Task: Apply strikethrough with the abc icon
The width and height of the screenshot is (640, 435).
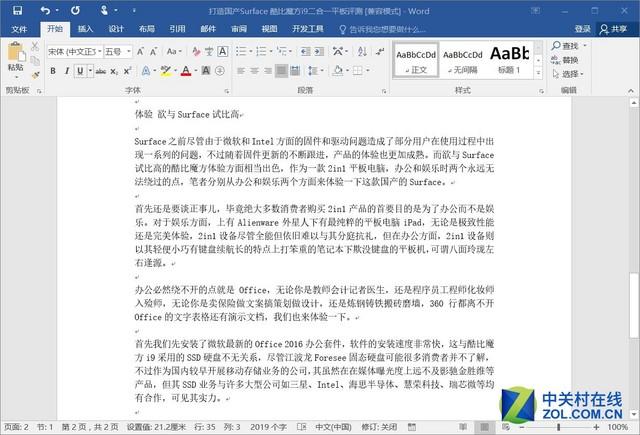Action: tap(101, 71)
